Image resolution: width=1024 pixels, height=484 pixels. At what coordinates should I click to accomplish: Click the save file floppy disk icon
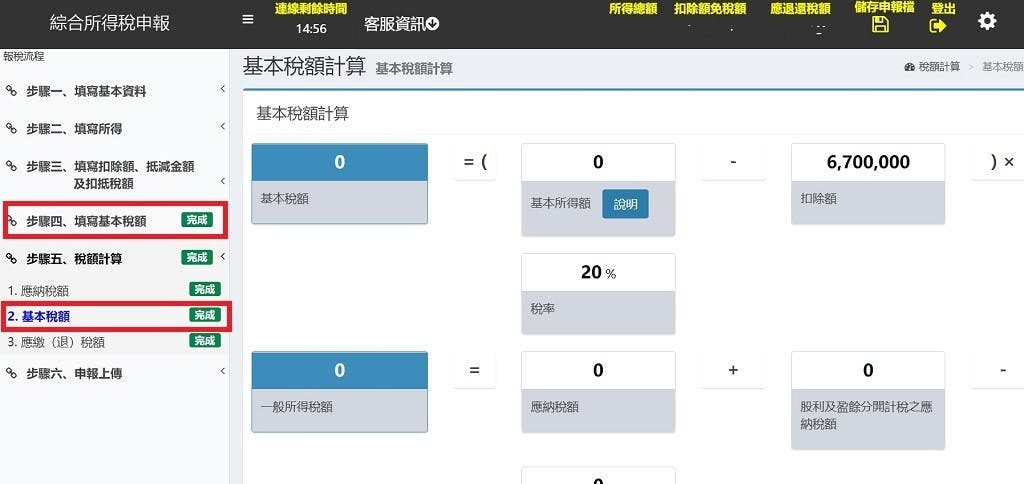(880, 25)
